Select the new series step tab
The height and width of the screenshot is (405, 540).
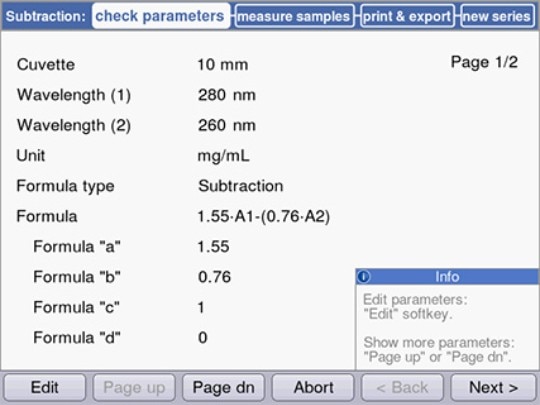(497, 16)
